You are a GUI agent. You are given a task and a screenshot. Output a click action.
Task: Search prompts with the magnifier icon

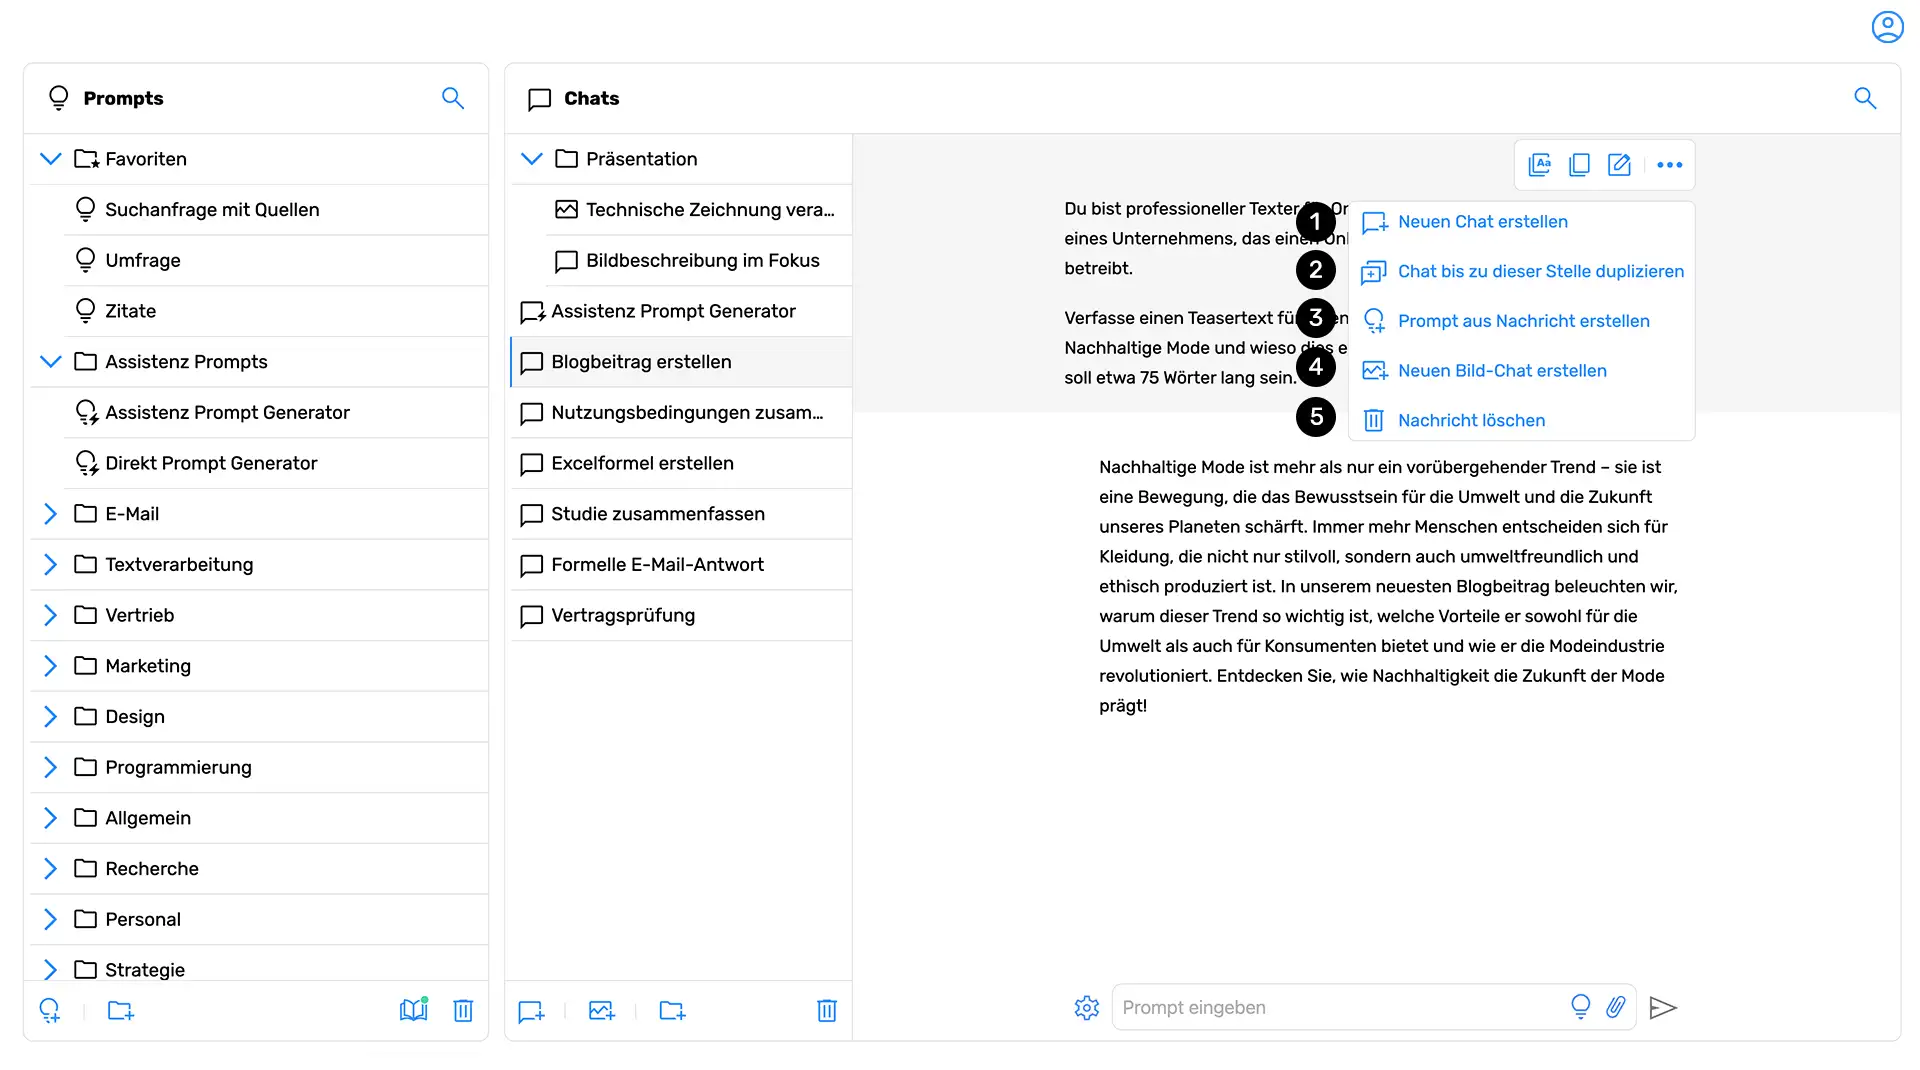point(453,98)
